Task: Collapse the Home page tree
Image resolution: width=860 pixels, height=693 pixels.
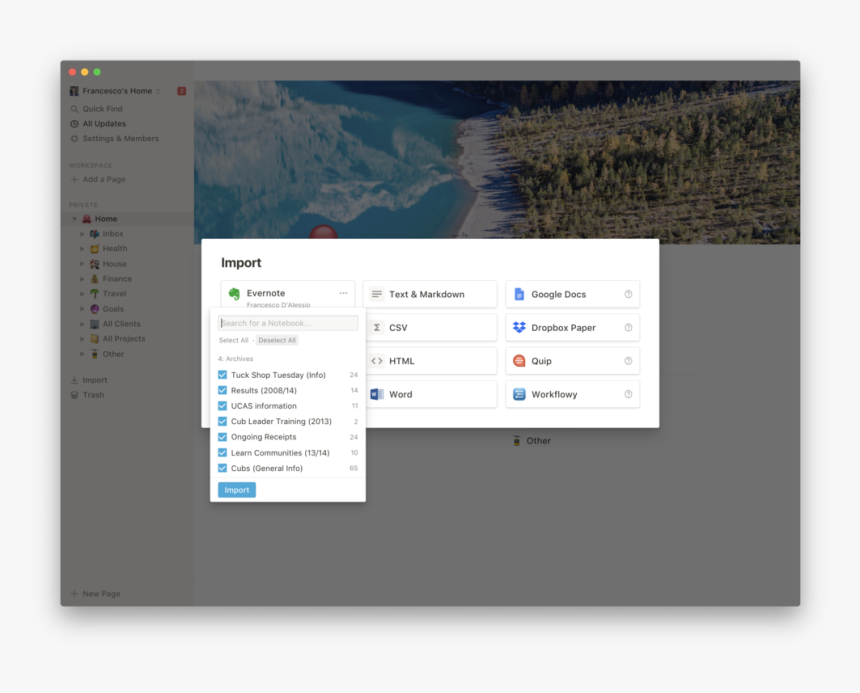Action: pos(74,219)
